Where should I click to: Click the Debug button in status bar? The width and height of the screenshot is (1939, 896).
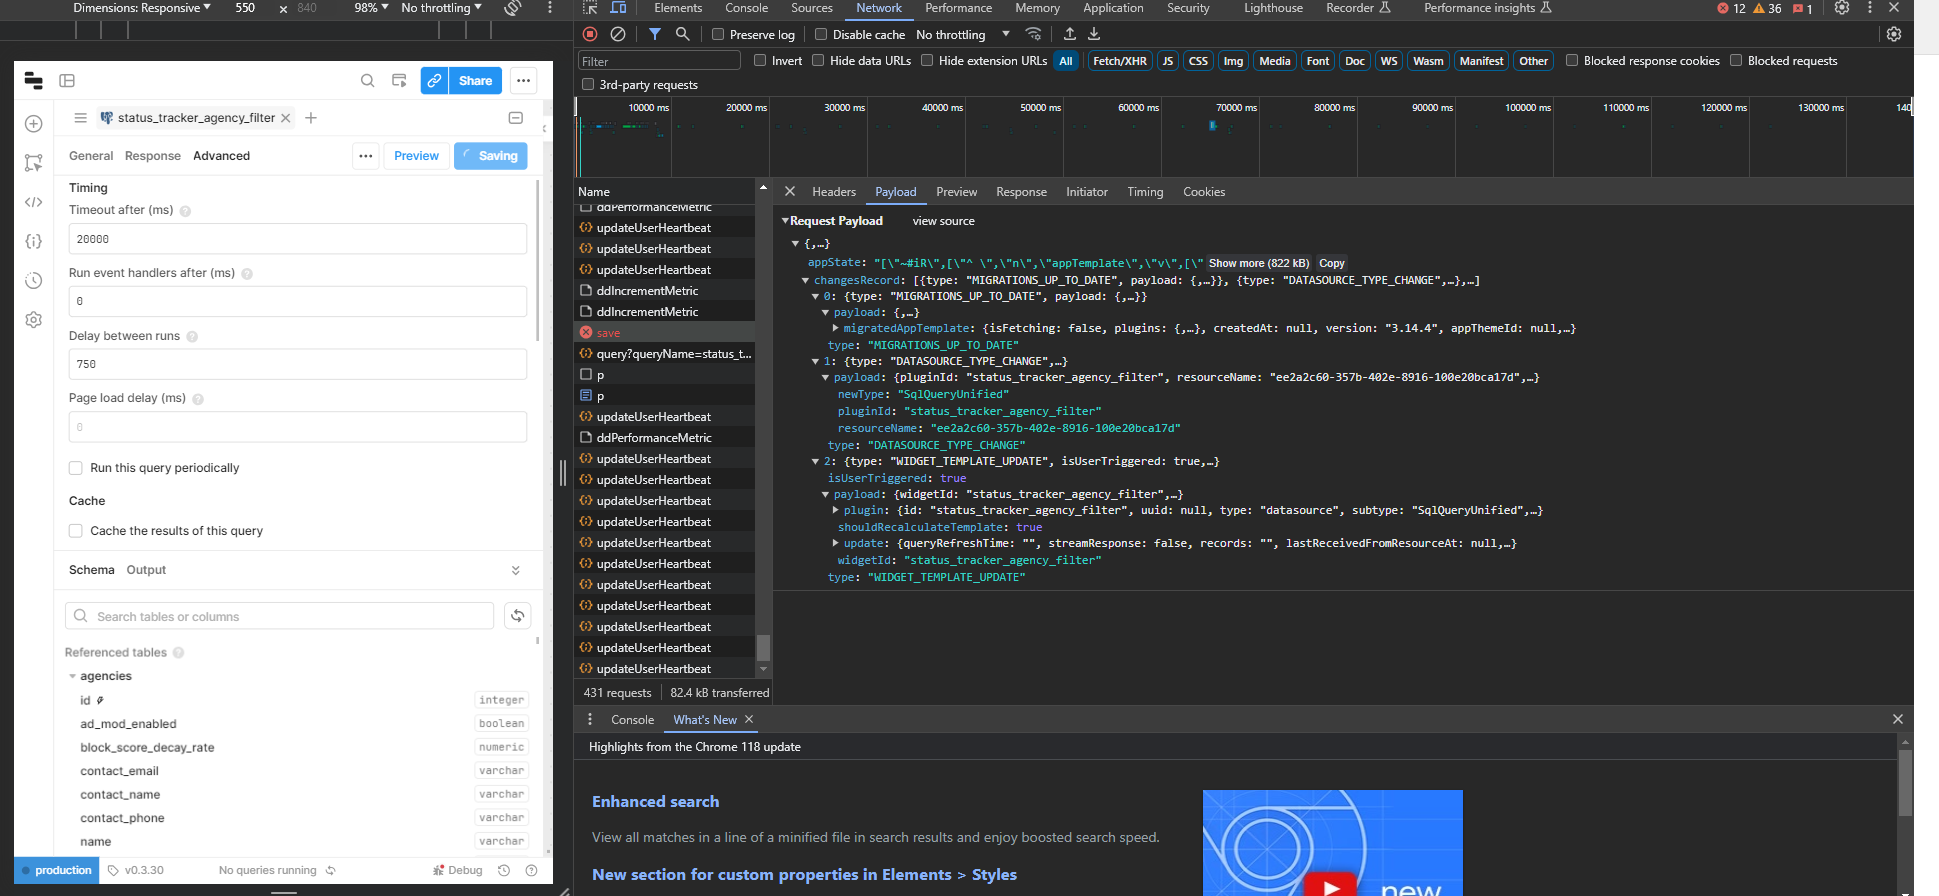coord(457,870)
